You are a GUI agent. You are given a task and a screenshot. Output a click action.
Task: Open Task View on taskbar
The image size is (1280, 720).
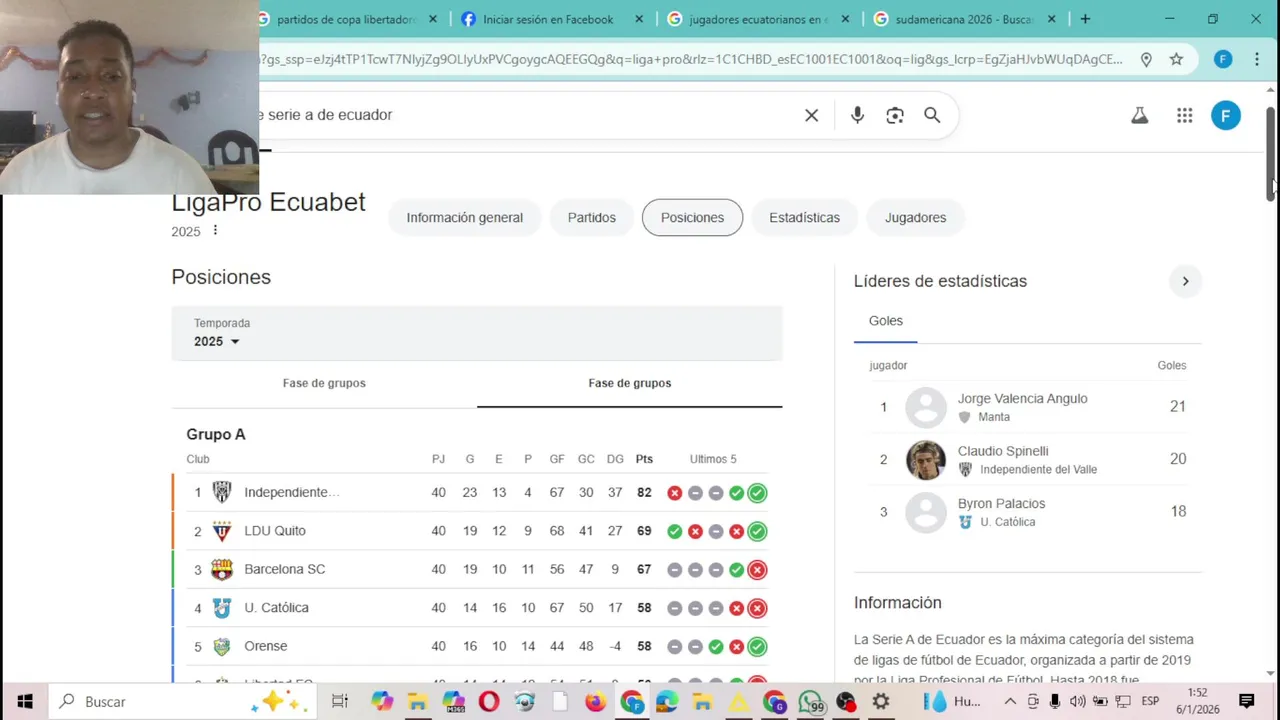coord(340,702)
